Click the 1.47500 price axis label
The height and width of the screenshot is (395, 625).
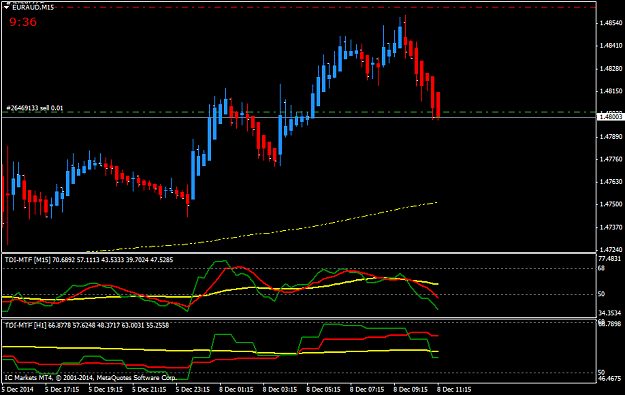pos(611,204)
